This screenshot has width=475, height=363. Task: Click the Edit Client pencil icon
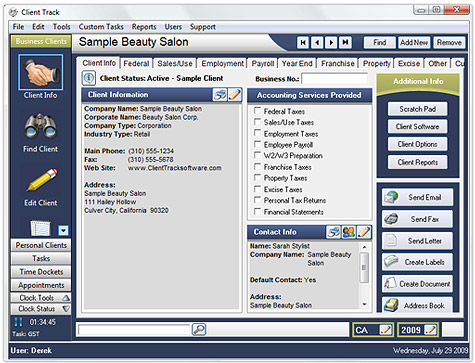(x=41, y=180)
